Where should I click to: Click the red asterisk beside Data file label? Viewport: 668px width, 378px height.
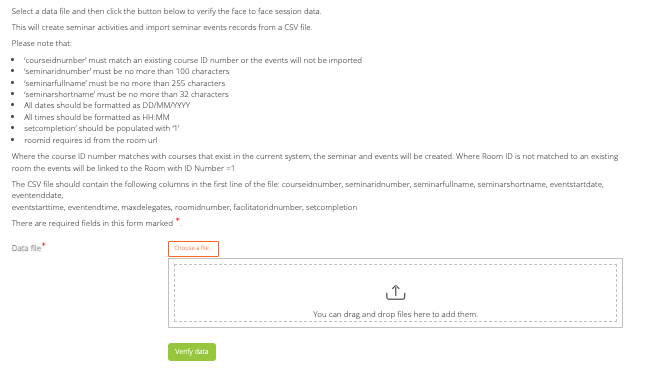pyautogui.click(x=43, y=245)
